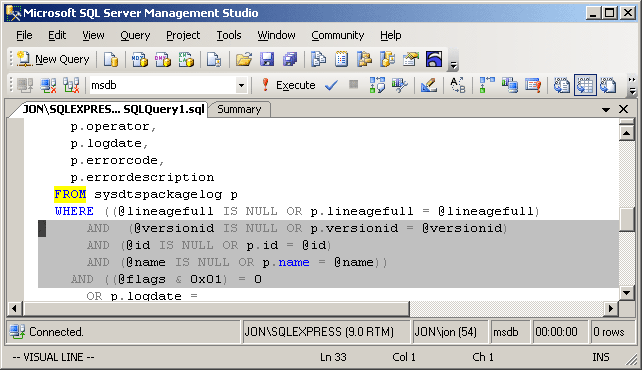
Task: Open the View menu
Action: coord(93,36)
